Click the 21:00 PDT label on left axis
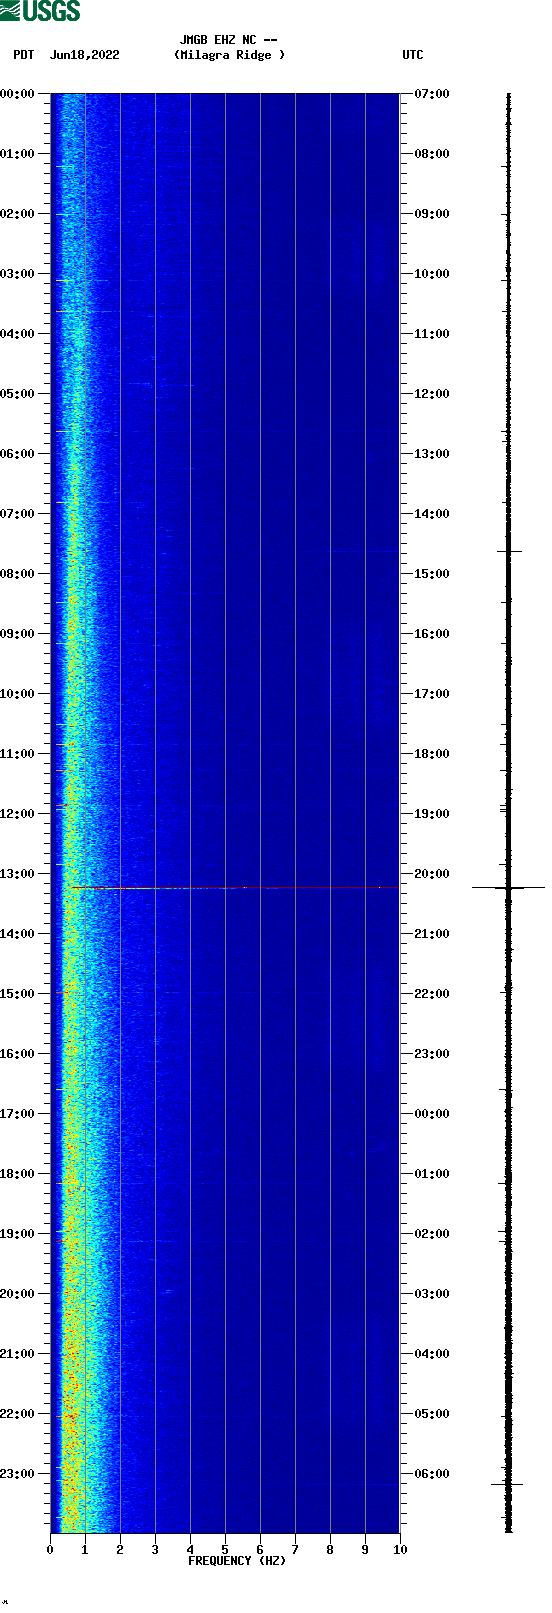This screenshot has width=552, height=1613. point(18,1354)
